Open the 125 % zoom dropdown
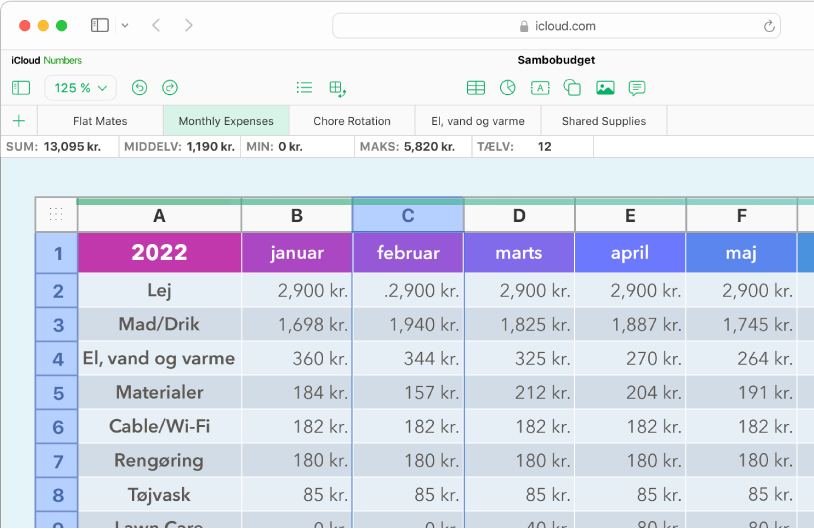The width and height of the screenshot is (814, 529). pyautogui.click(x=80, y=88)
